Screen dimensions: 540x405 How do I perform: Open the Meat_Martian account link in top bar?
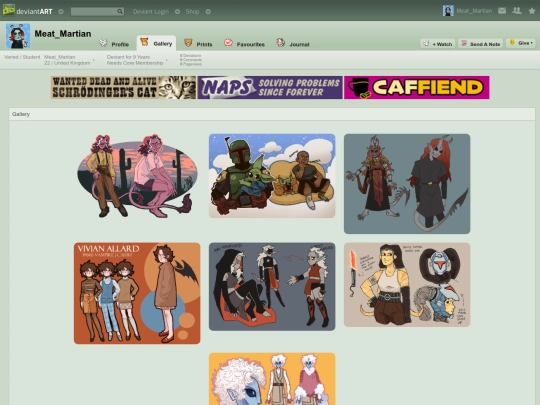(474, 11)
